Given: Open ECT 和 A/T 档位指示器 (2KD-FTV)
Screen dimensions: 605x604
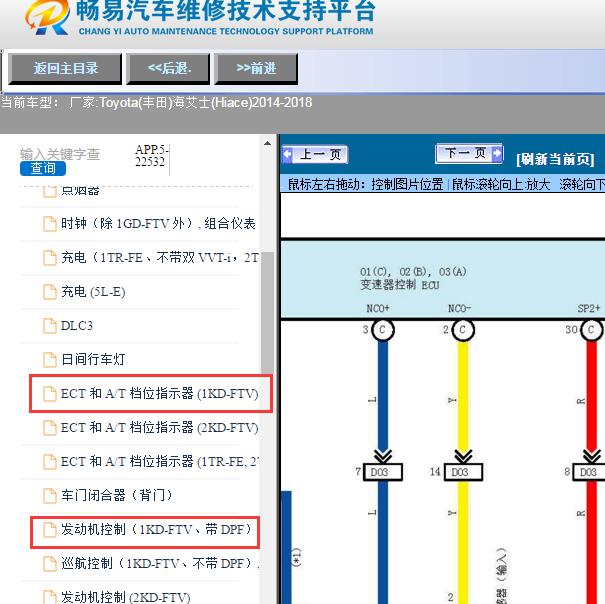Looking at the screenshot, I should point(159,427).
